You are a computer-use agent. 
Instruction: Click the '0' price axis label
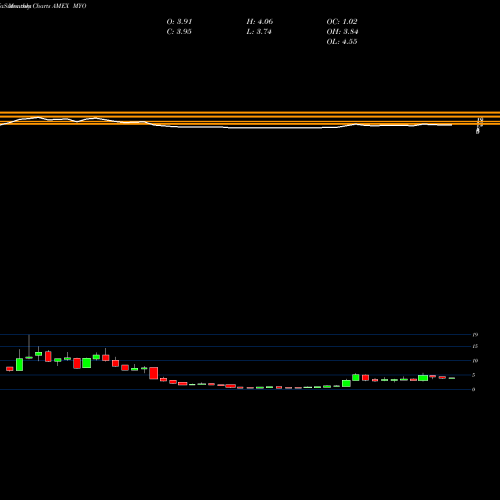[474, 389]
